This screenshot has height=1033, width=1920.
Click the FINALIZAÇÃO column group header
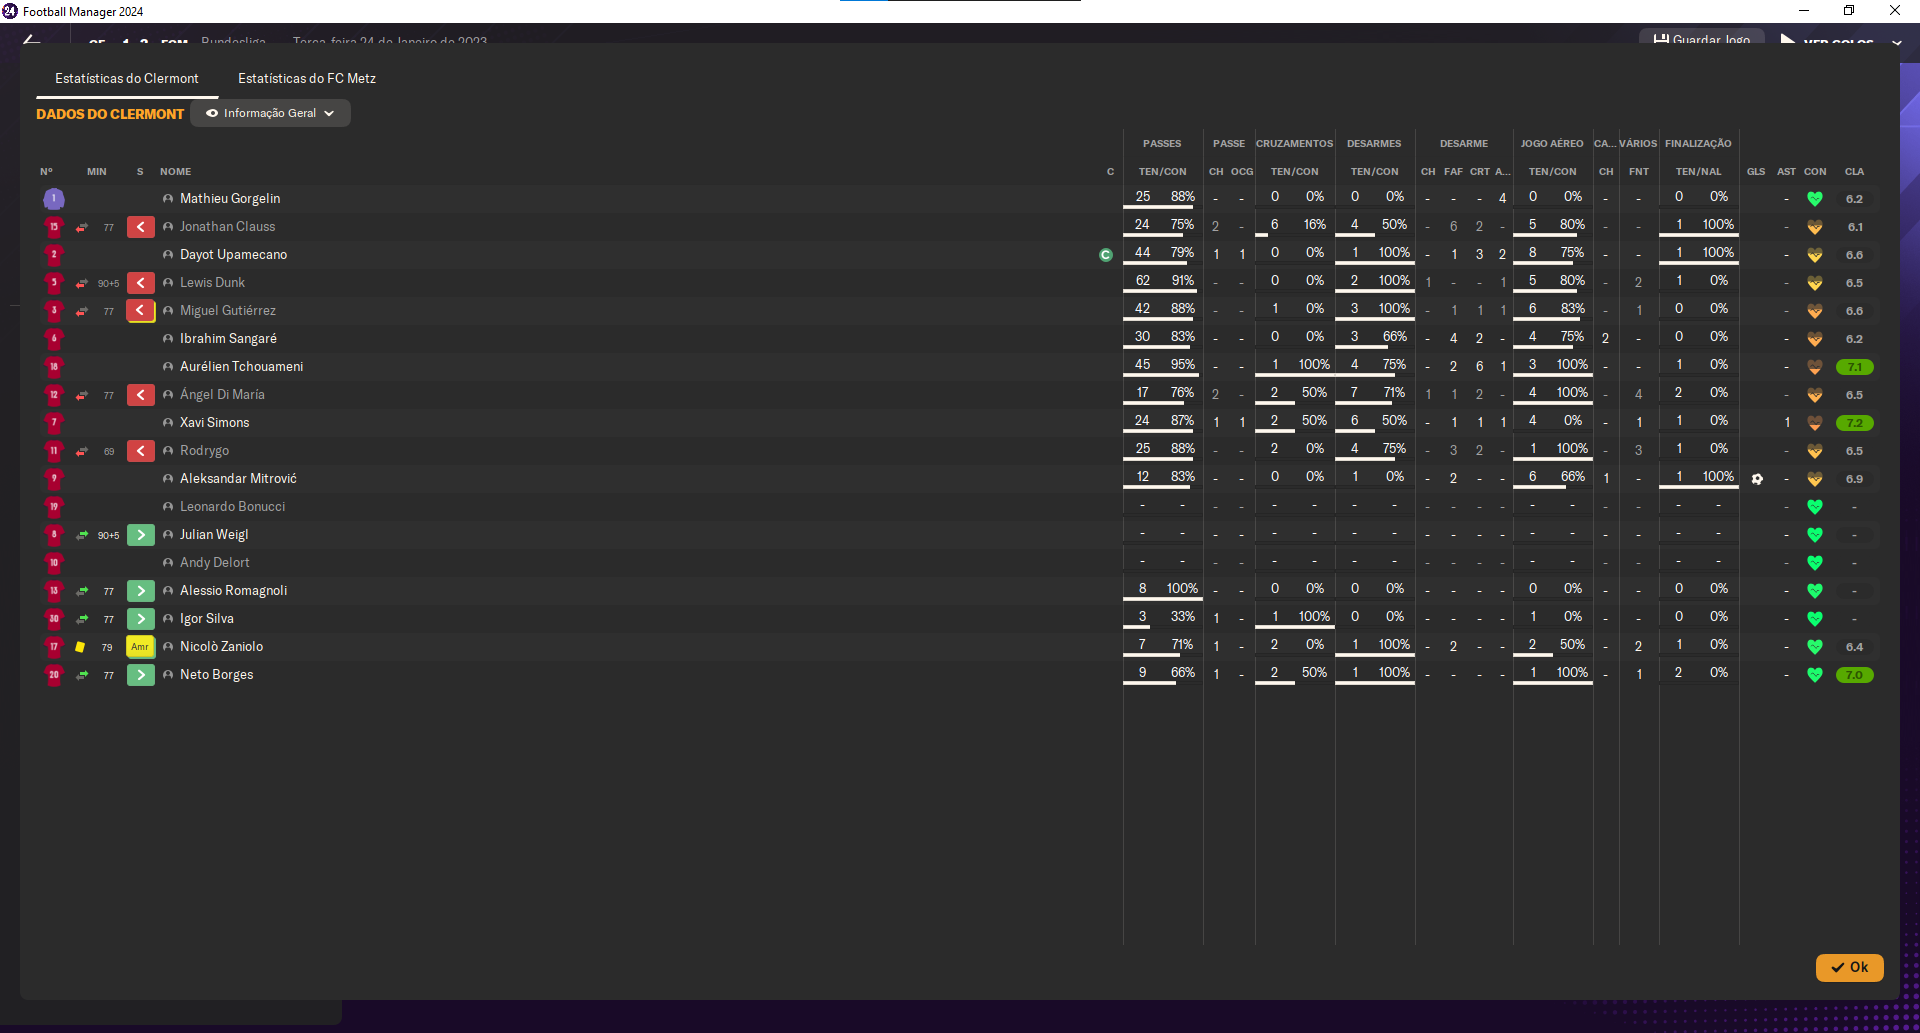[1698, 144]
